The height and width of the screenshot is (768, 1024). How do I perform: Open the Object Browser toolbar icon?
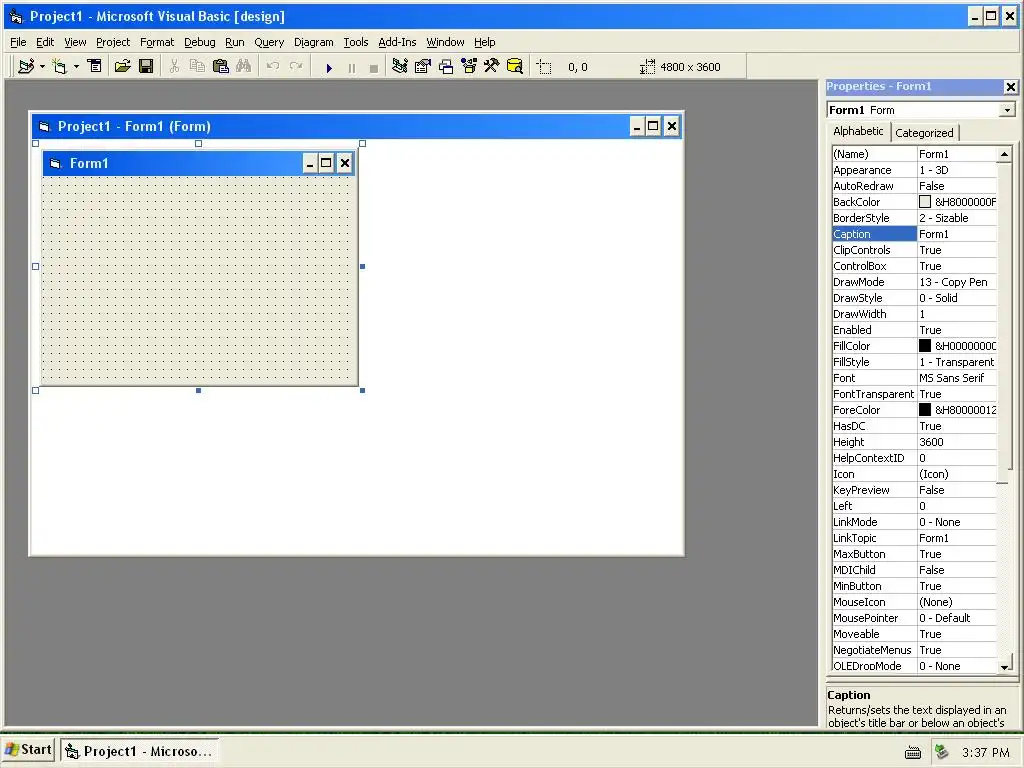(x=469, y=66)
